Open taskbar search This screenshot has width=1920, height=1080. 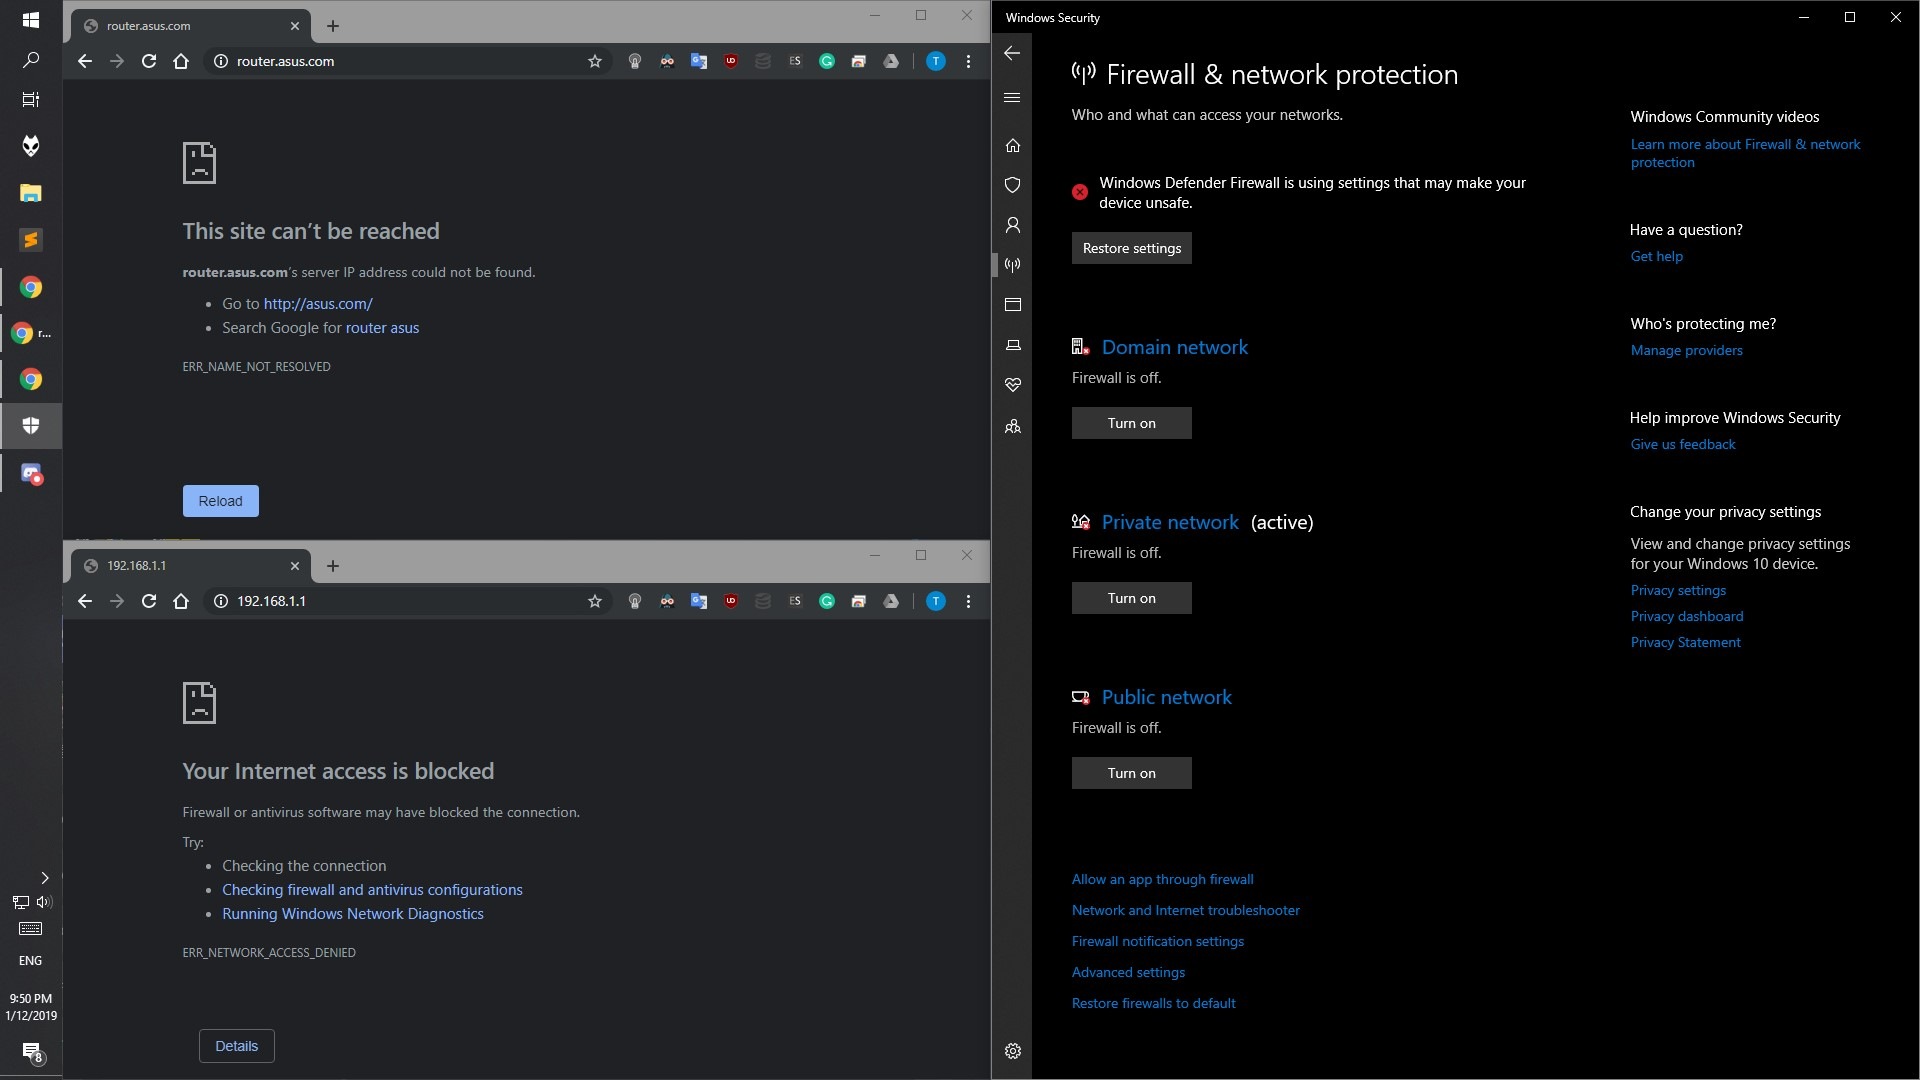point(30,60)
